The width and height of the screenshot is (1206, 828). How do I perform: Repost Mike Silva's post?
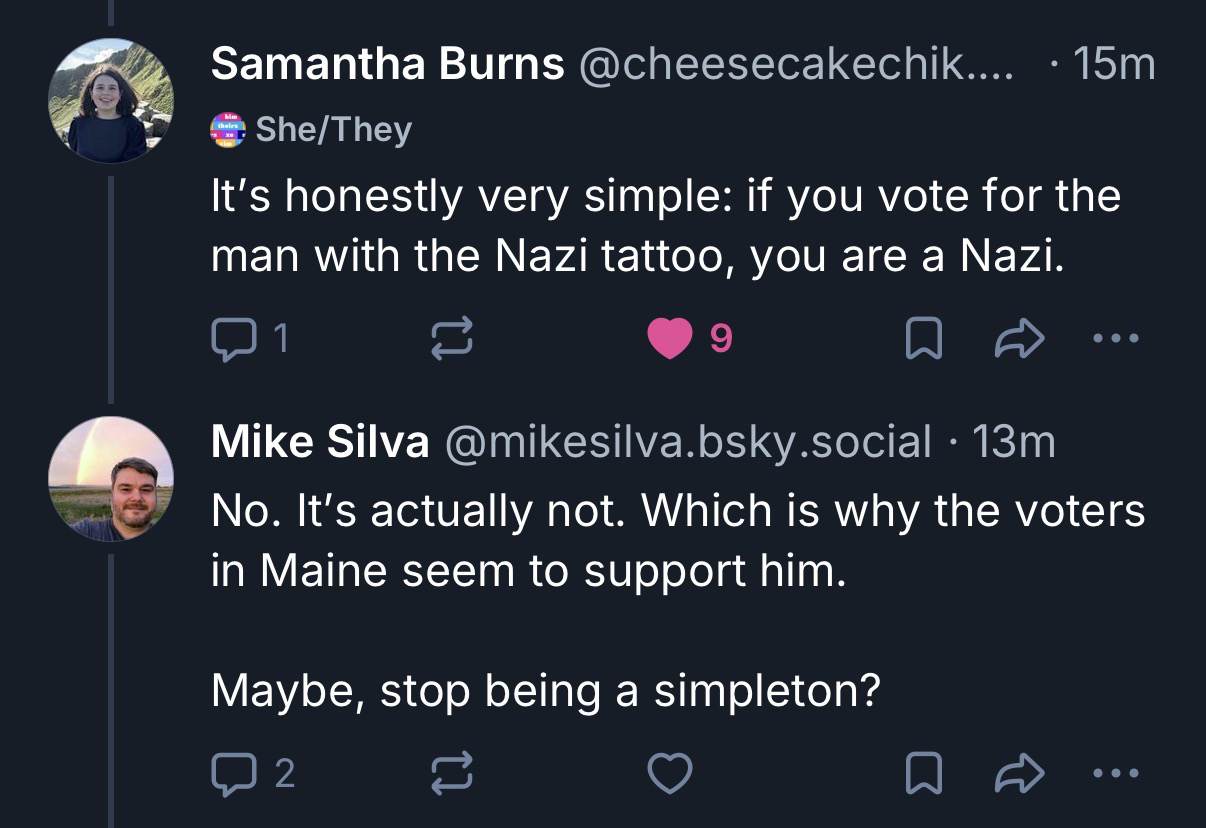[x=450, y=772]
